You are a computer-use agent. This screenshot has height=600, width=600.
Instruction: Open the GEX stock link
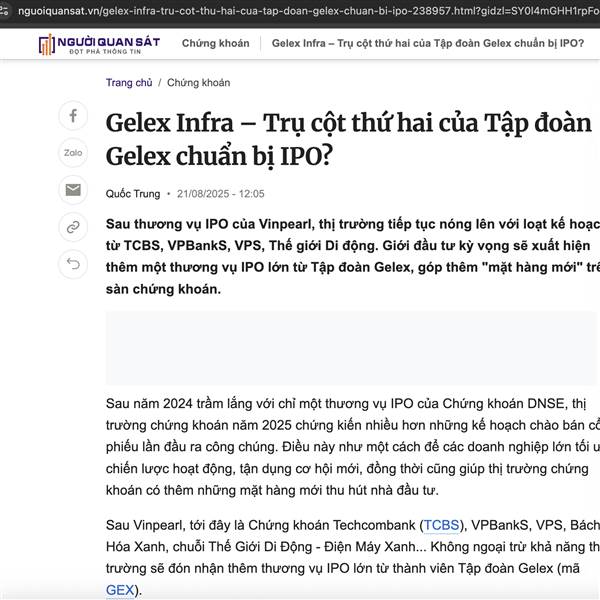coord(120,590)
